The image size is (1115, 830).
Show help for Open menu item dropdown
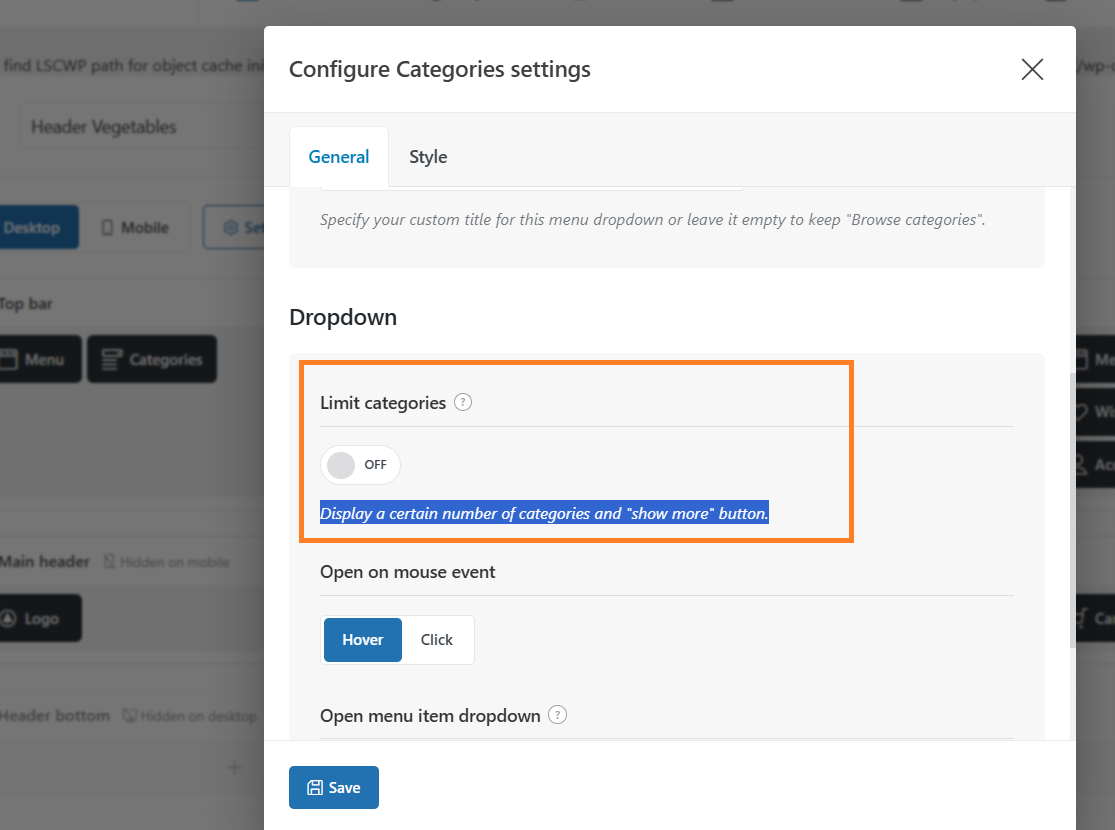pyautogui.click(x=558, y=715)
